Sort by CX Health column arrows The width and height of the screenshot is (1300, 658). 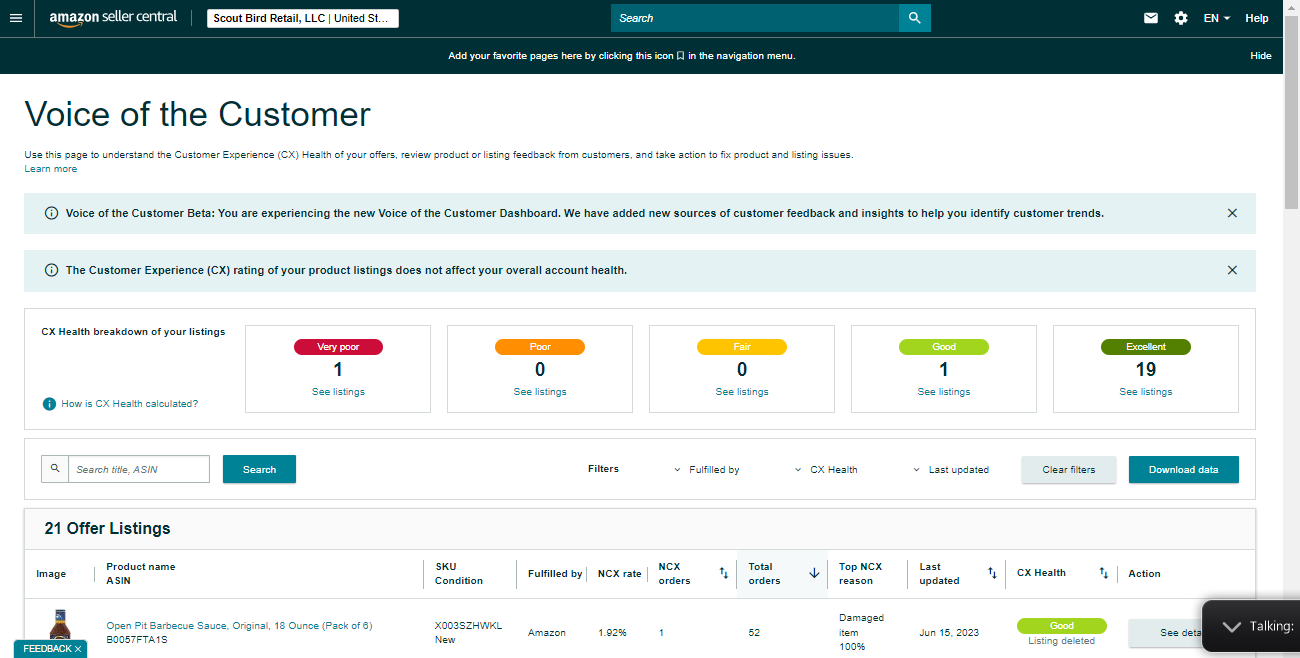pyautogui.click(x=1104, y=573)
